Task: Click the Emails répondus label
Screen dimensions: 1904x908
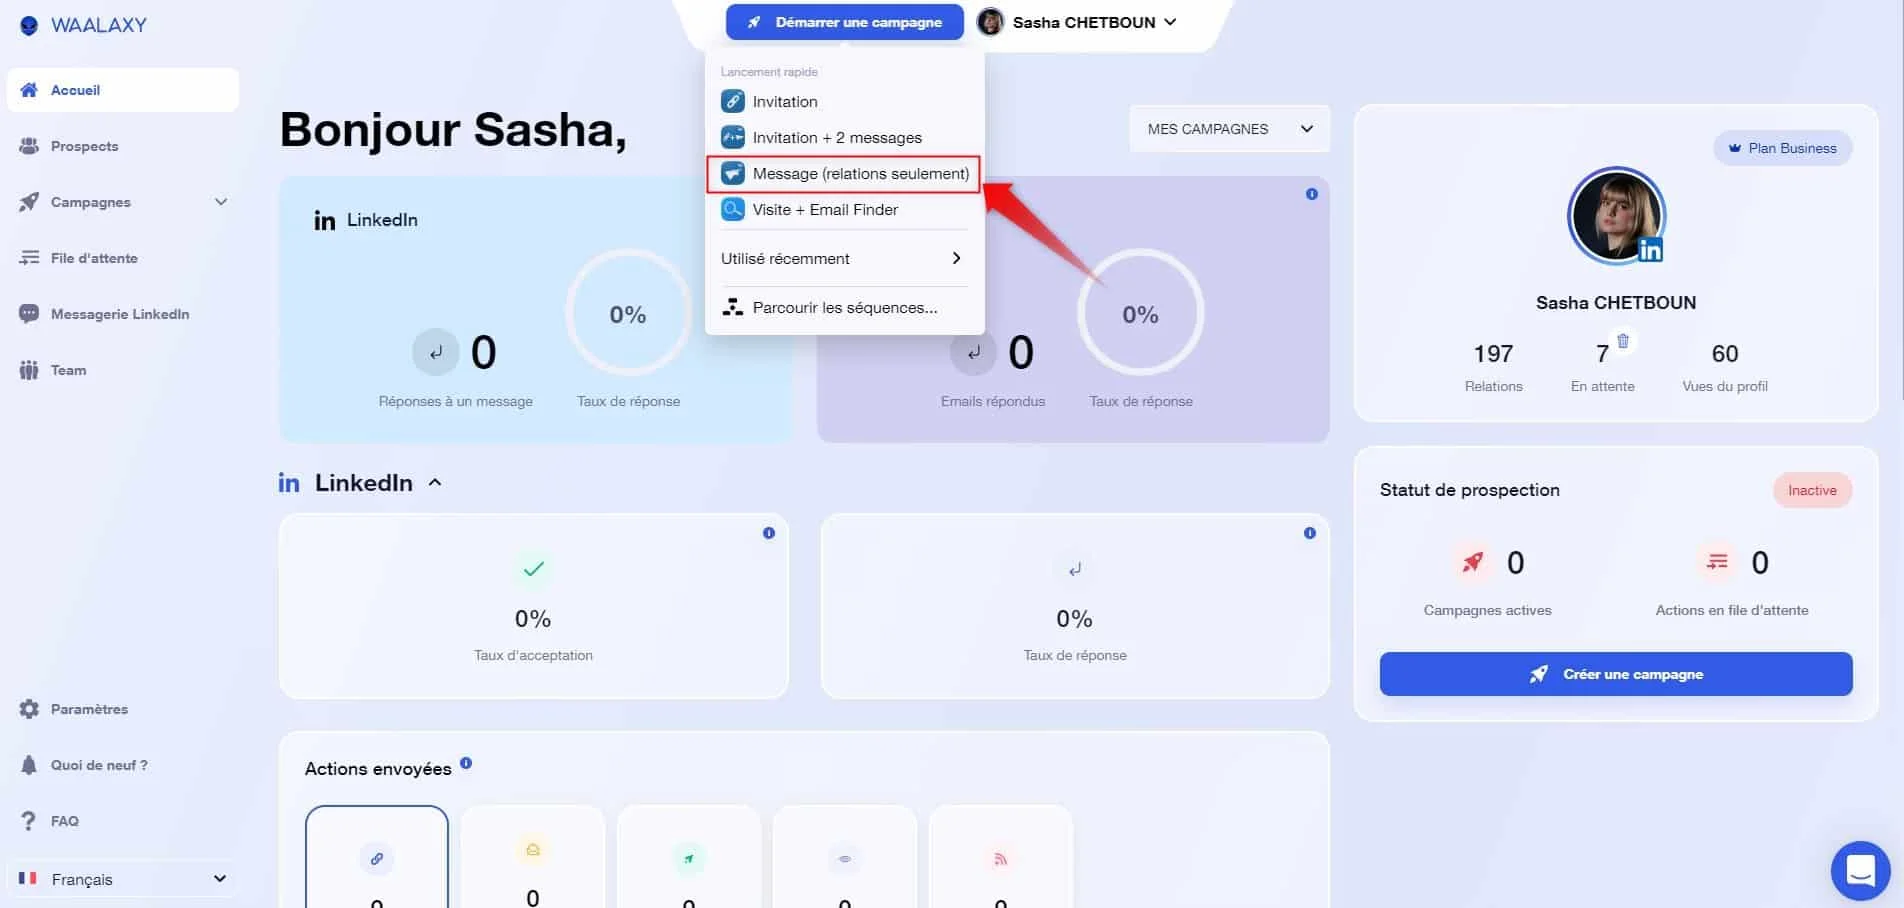Action: pyautogui.click(x=993, y=401)
